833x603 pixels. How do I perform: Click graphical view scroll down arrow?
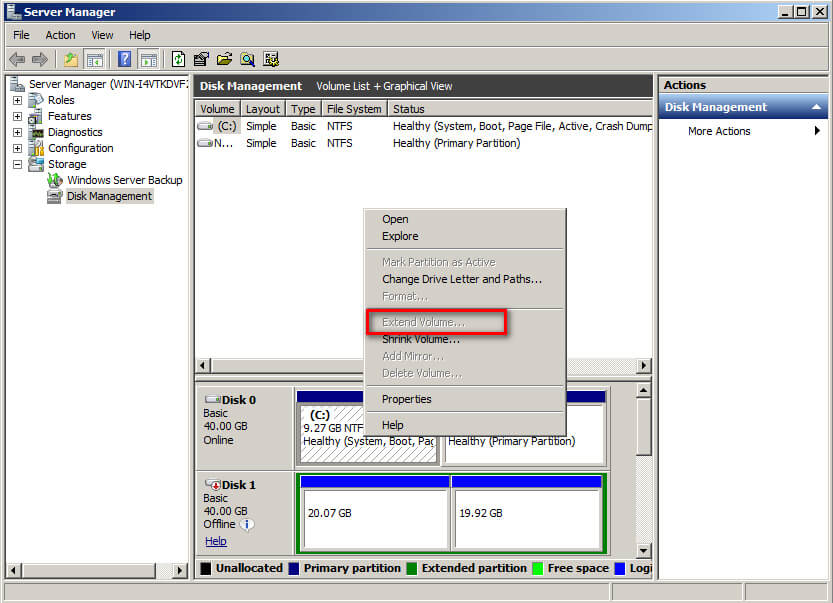[643, 550]
